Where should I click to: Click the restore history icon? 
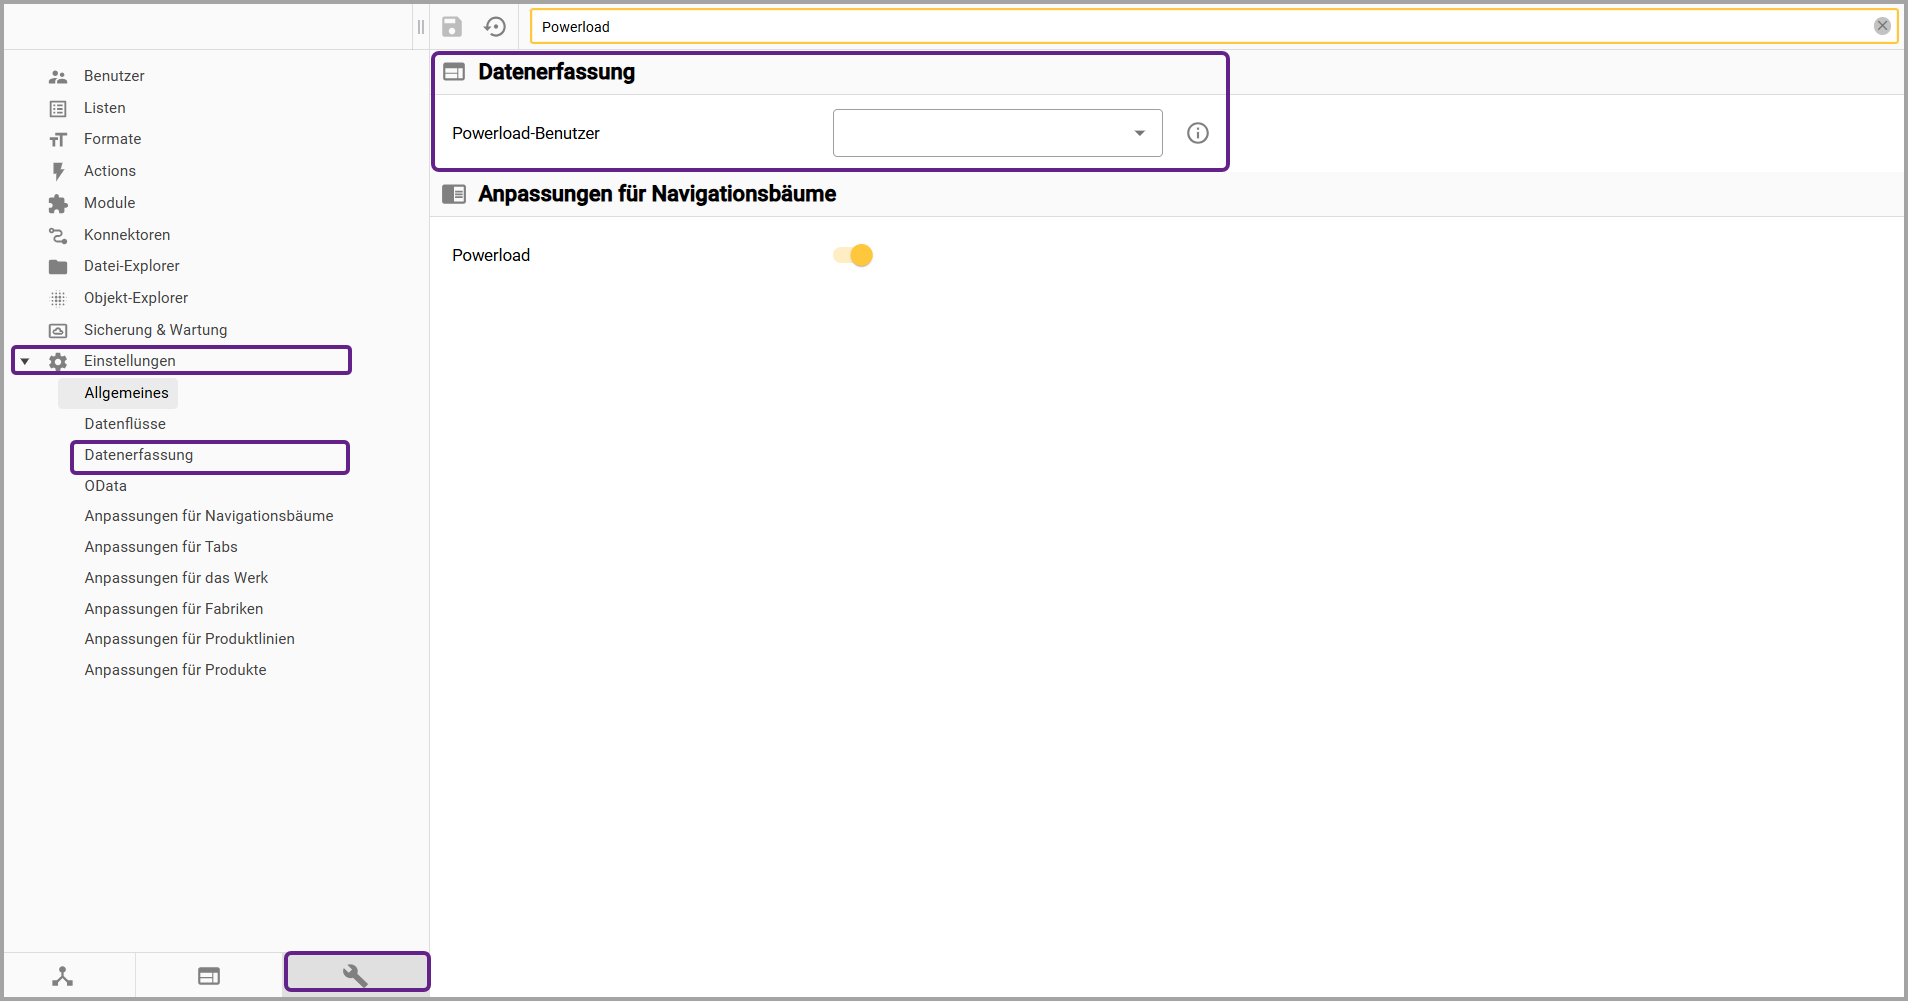click(495, 27)
